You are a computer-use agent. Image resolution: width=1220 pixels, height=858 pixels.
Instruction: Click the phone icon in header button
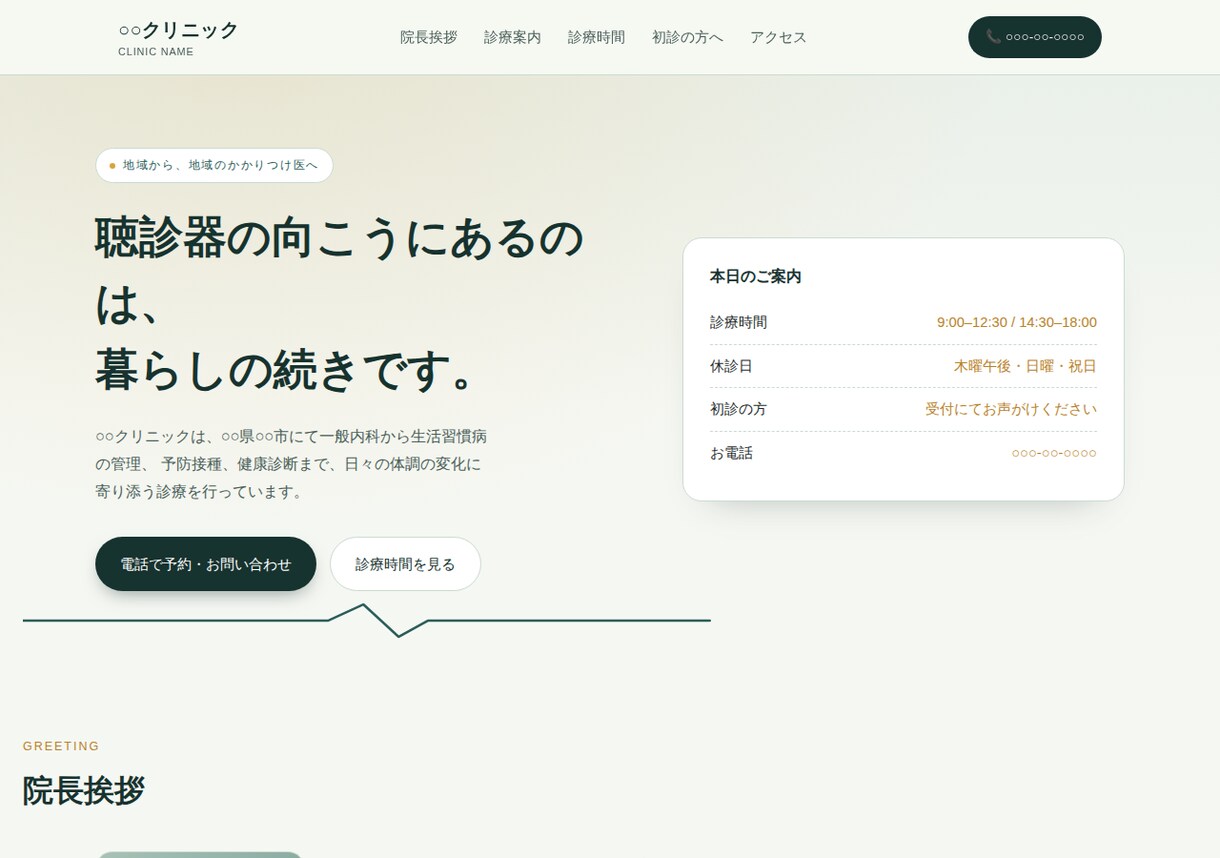993,37
